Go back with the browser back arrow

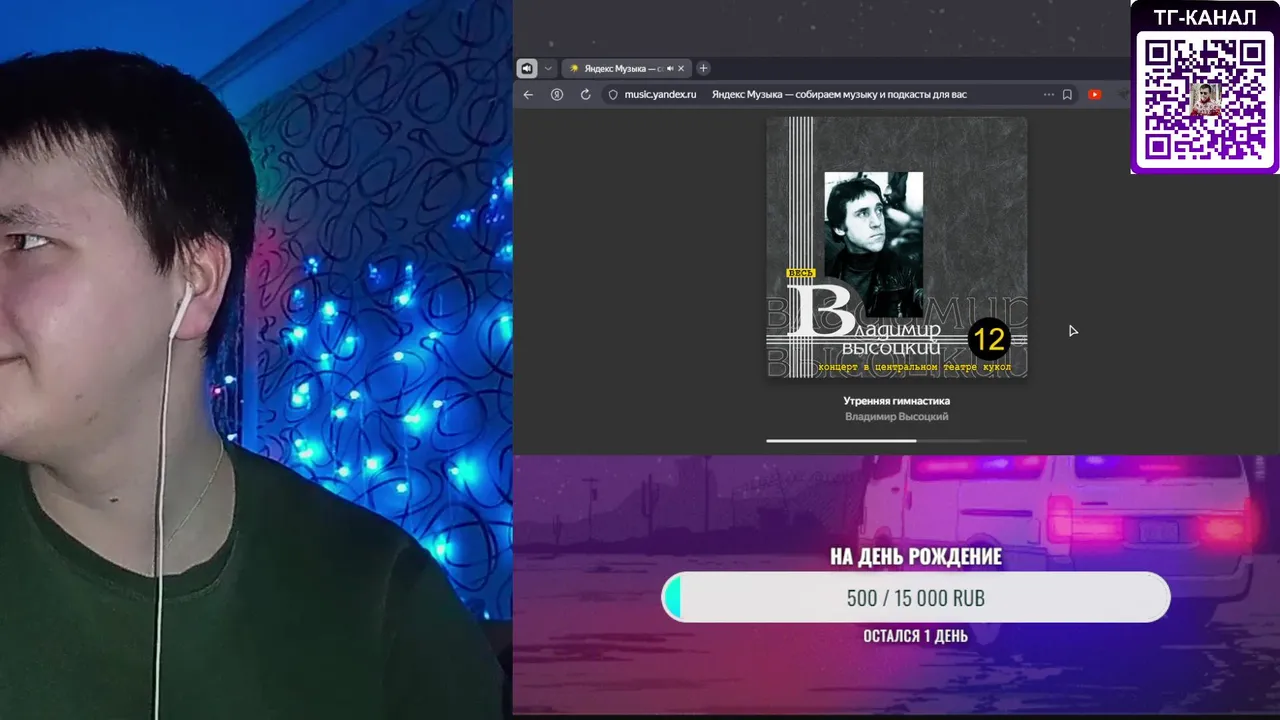(529, 94)
